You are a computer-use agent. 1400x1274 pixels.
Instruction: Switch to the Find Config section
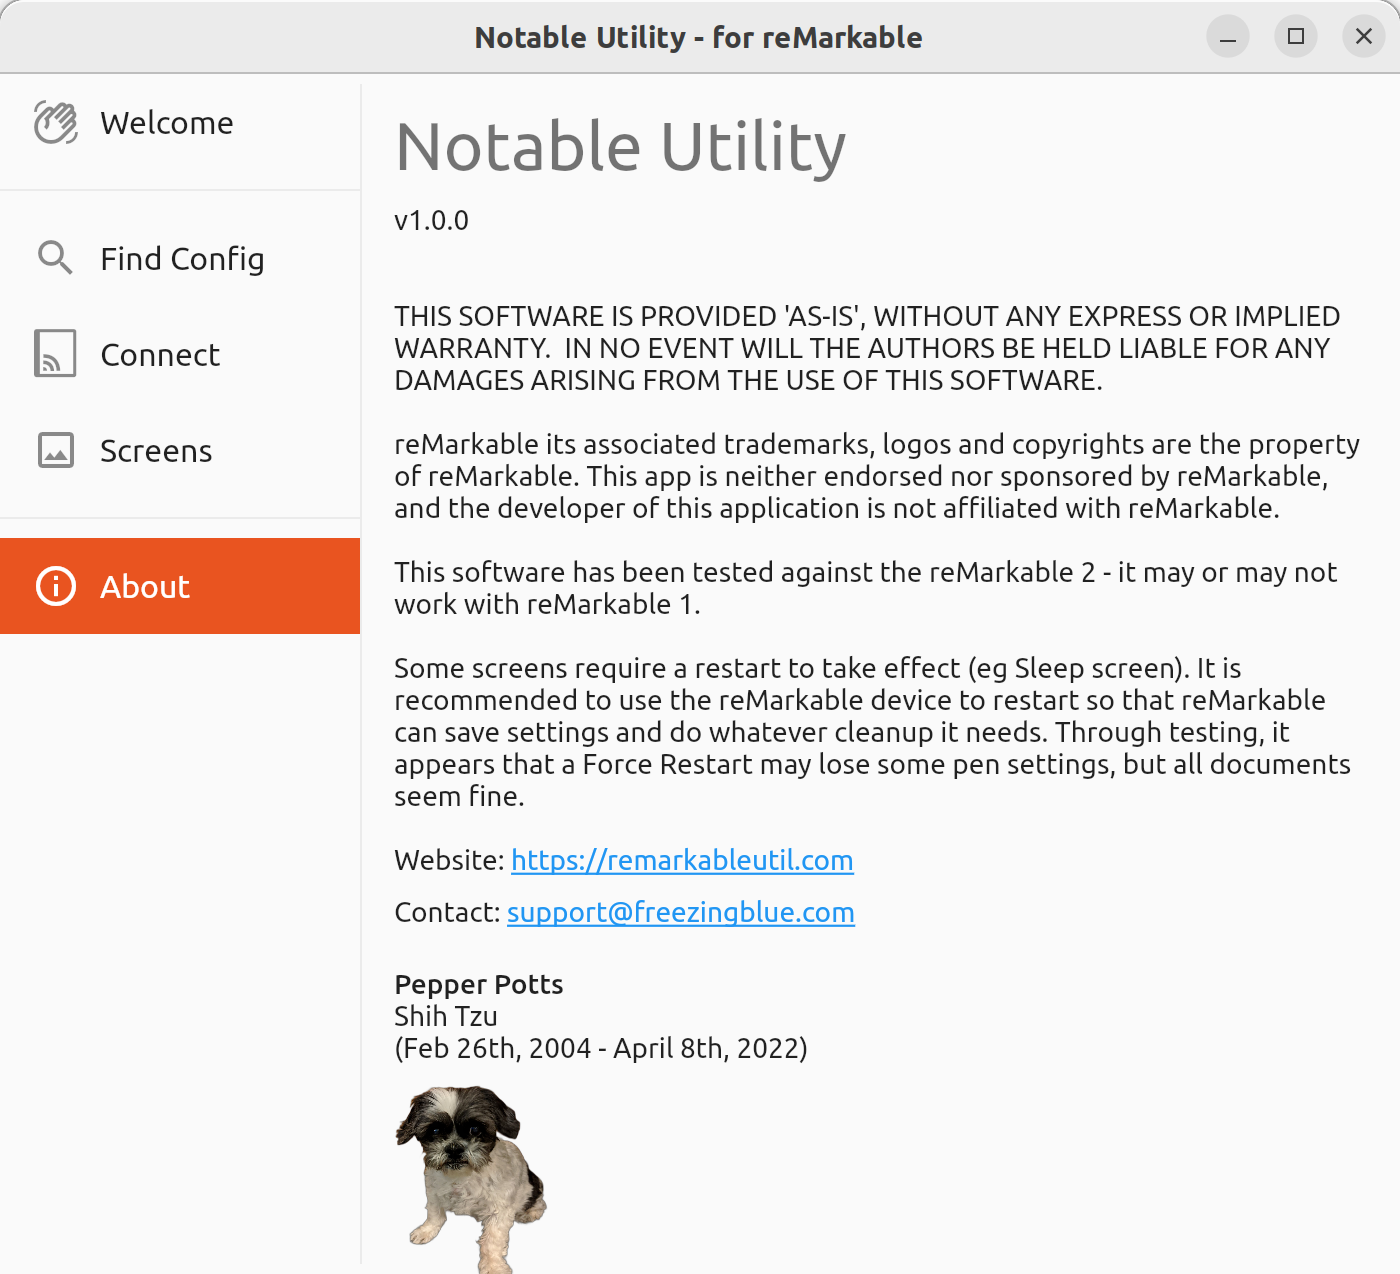pyautogui.click(x=182, y=258)
